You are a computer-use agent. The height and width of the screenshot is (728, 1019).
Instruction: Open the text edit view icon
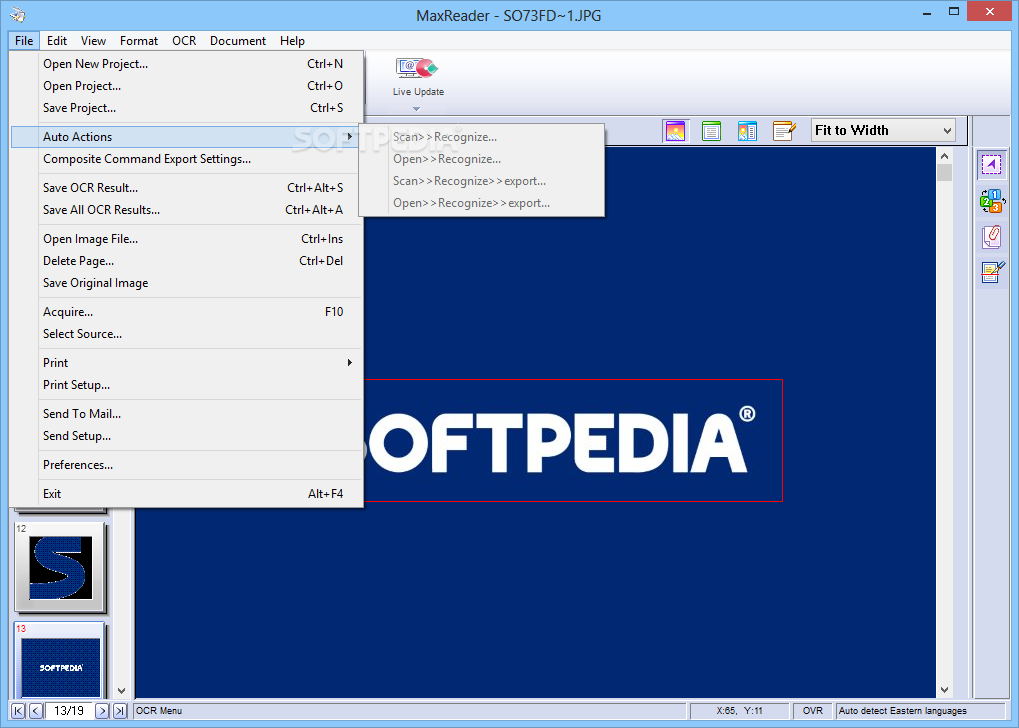[784, 131]
